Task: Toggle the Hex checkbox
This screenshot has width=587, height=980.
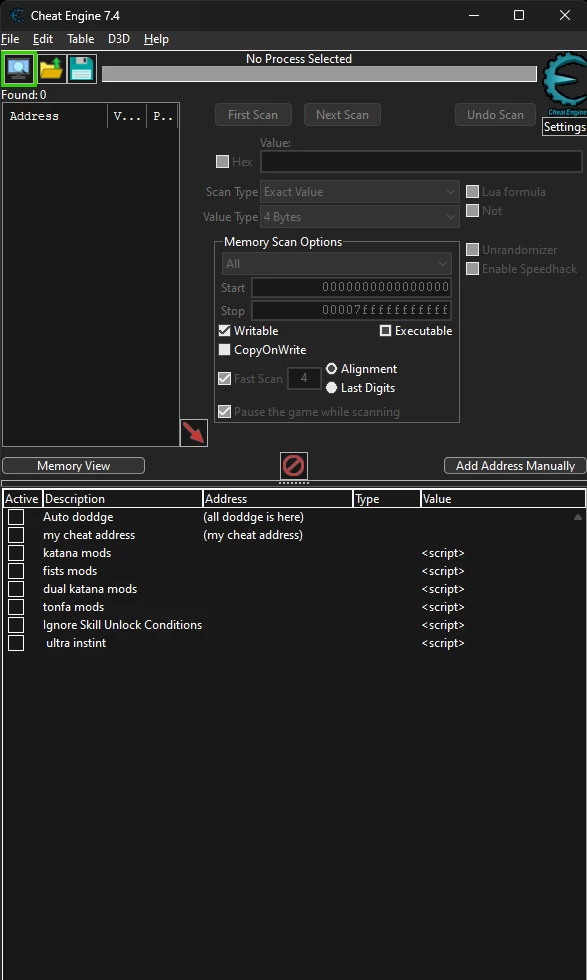Action: point(222,162)
